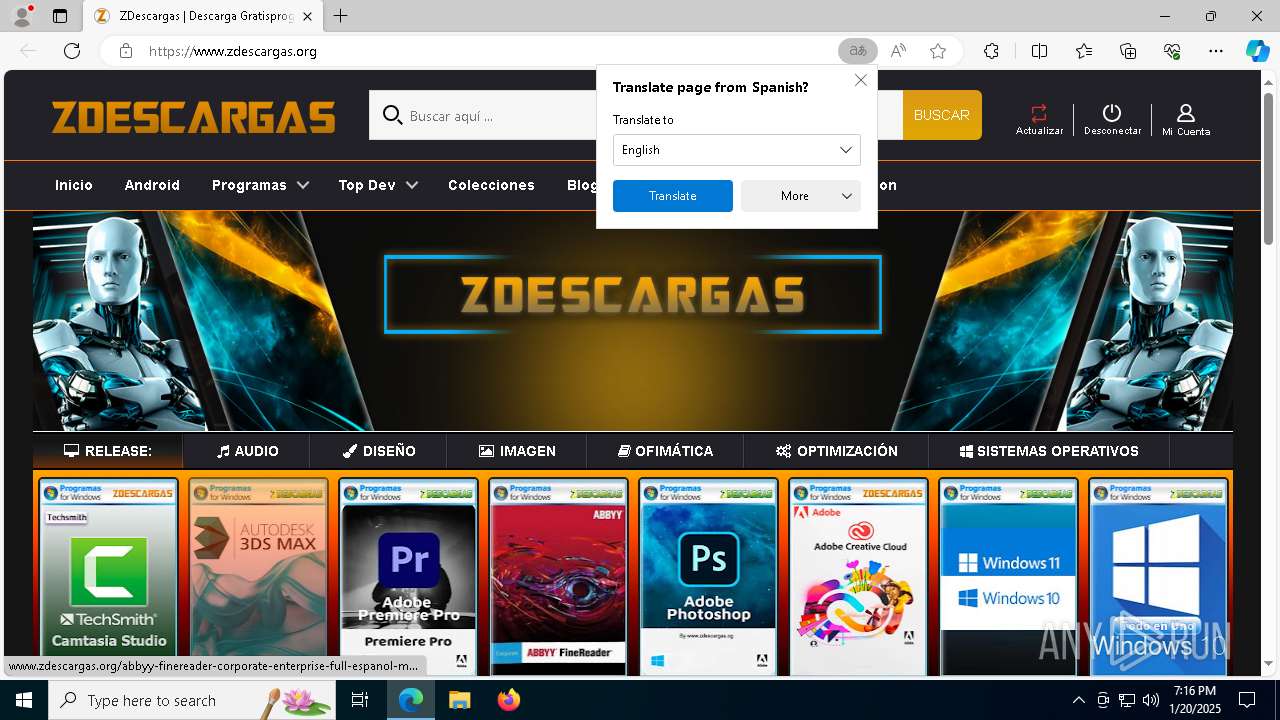Select the IMAGEN tab
Screen dimensions: 1280x720
(517, 451)
